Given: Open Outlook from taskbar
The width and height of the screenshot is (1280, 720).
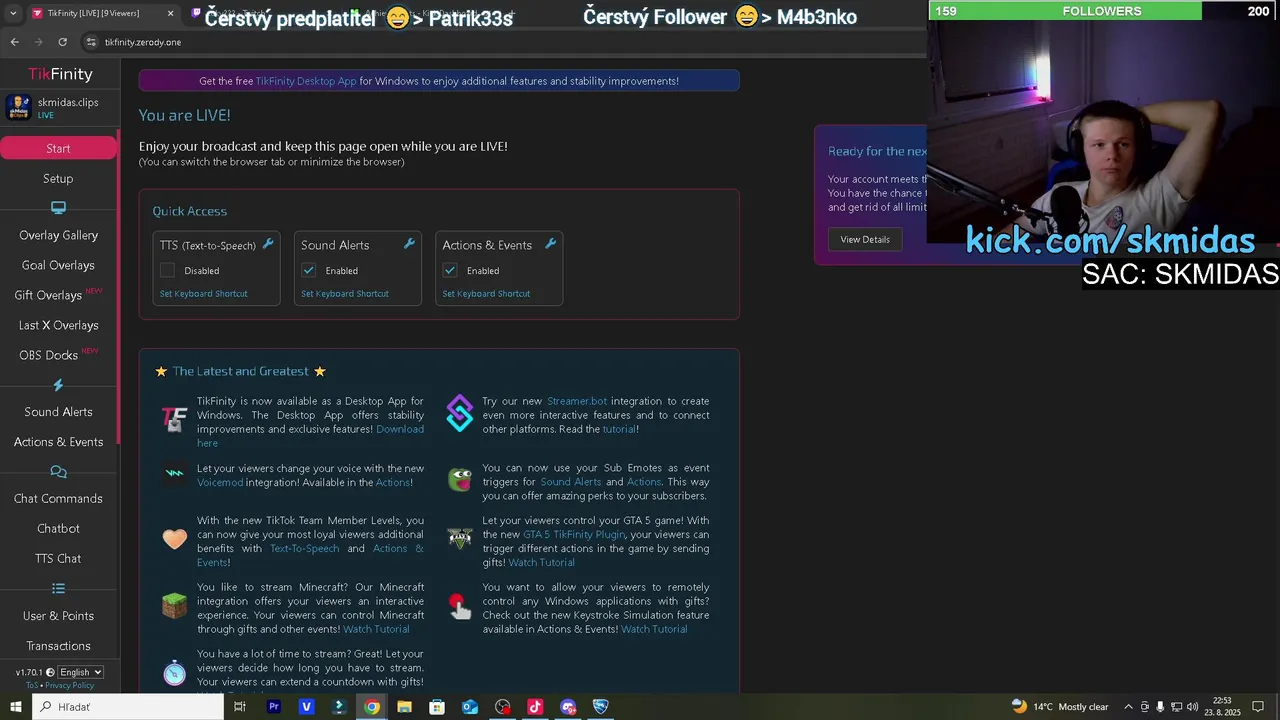Looking at the screenshot, I should click(x=470, y=707).
